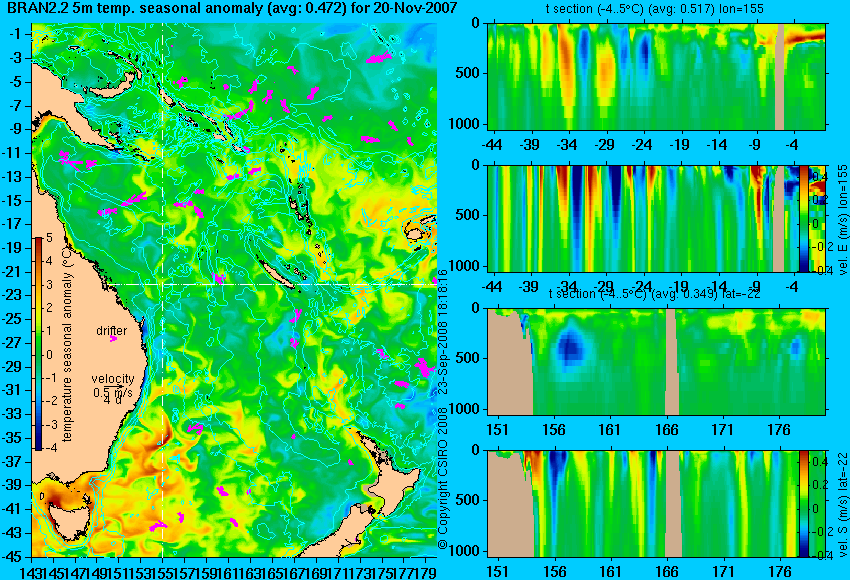Viewport: 850px width, 580px height.
Task: Click the elongated New Caledonia island
Action: click(276, 273)
